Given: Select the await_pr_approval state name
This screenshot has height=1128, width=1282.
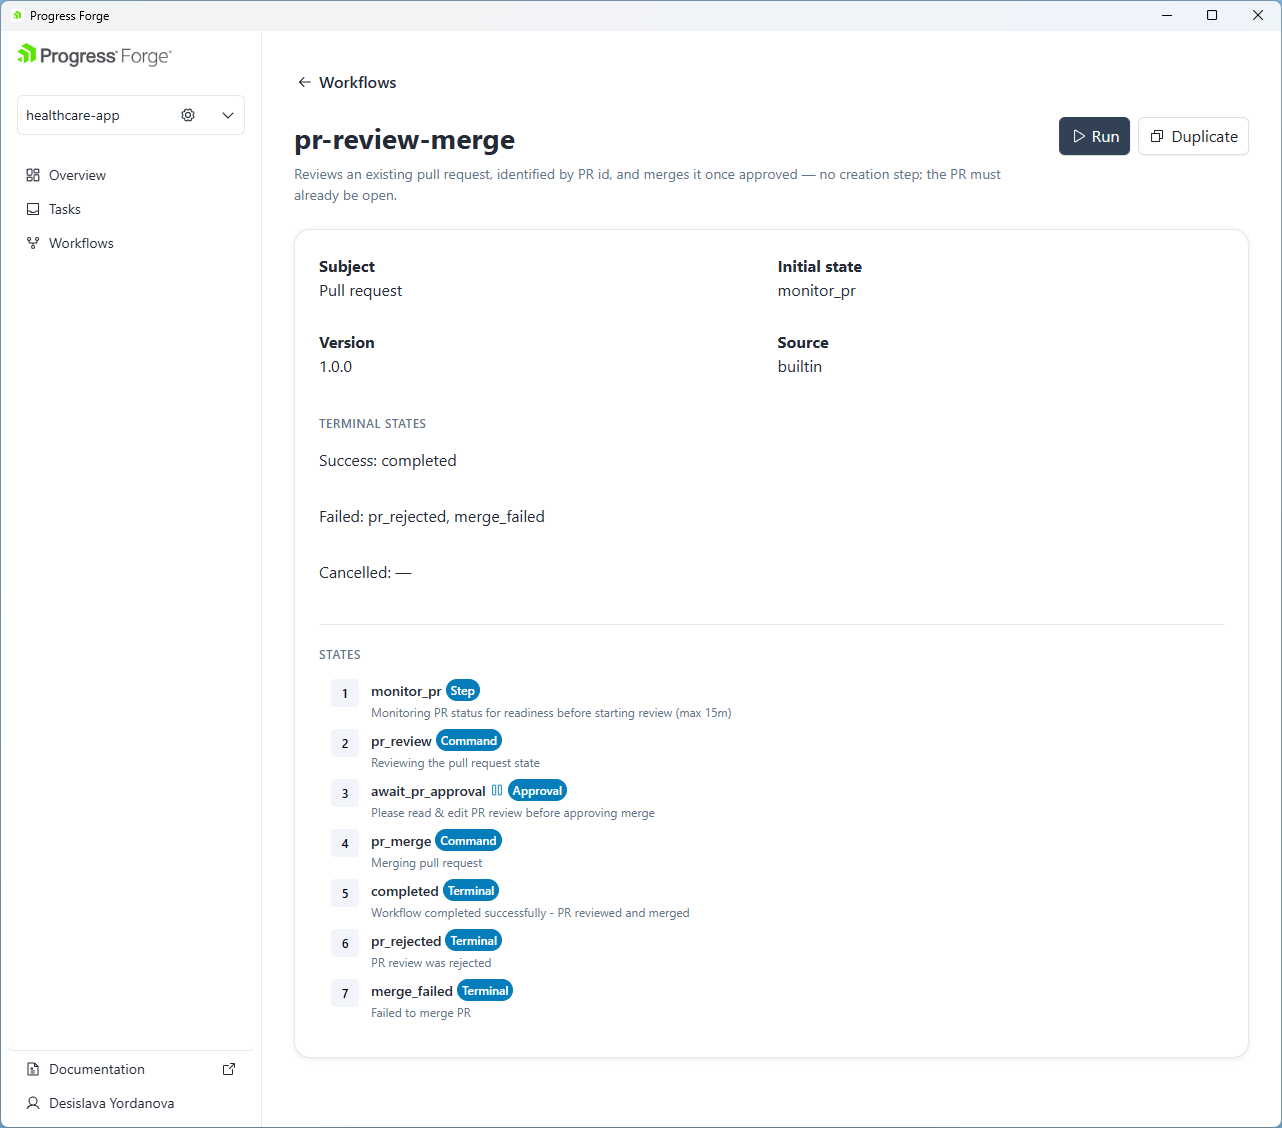Looking at the screenshot, I should (x=428, y=791).
